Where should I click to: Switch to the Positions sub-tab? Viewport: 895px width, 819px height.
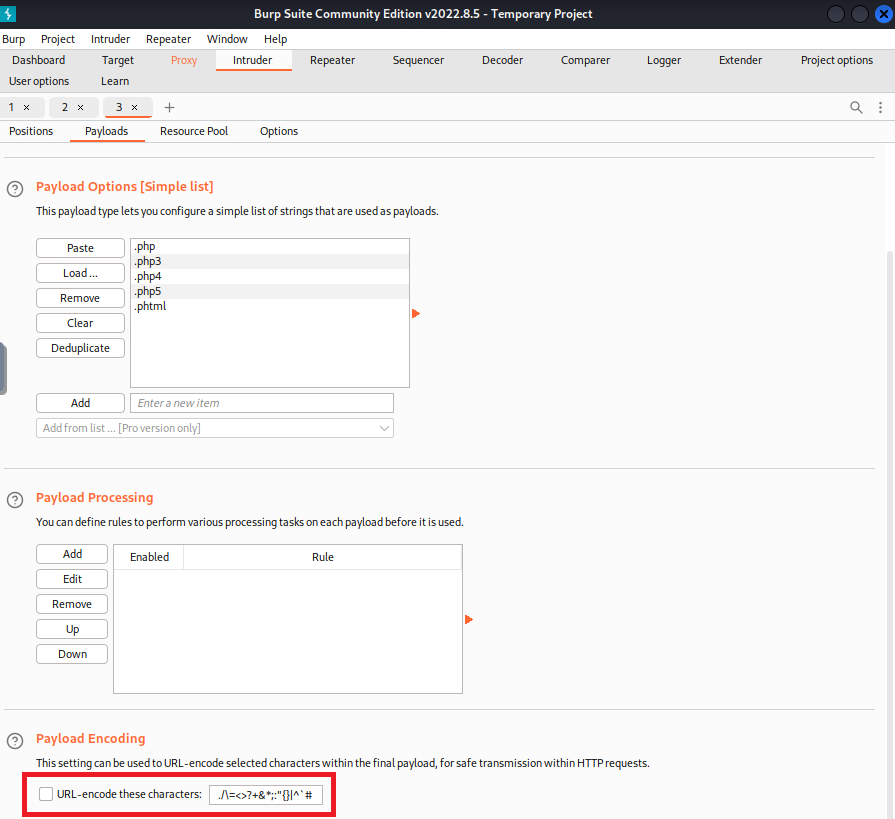[31, 131]
